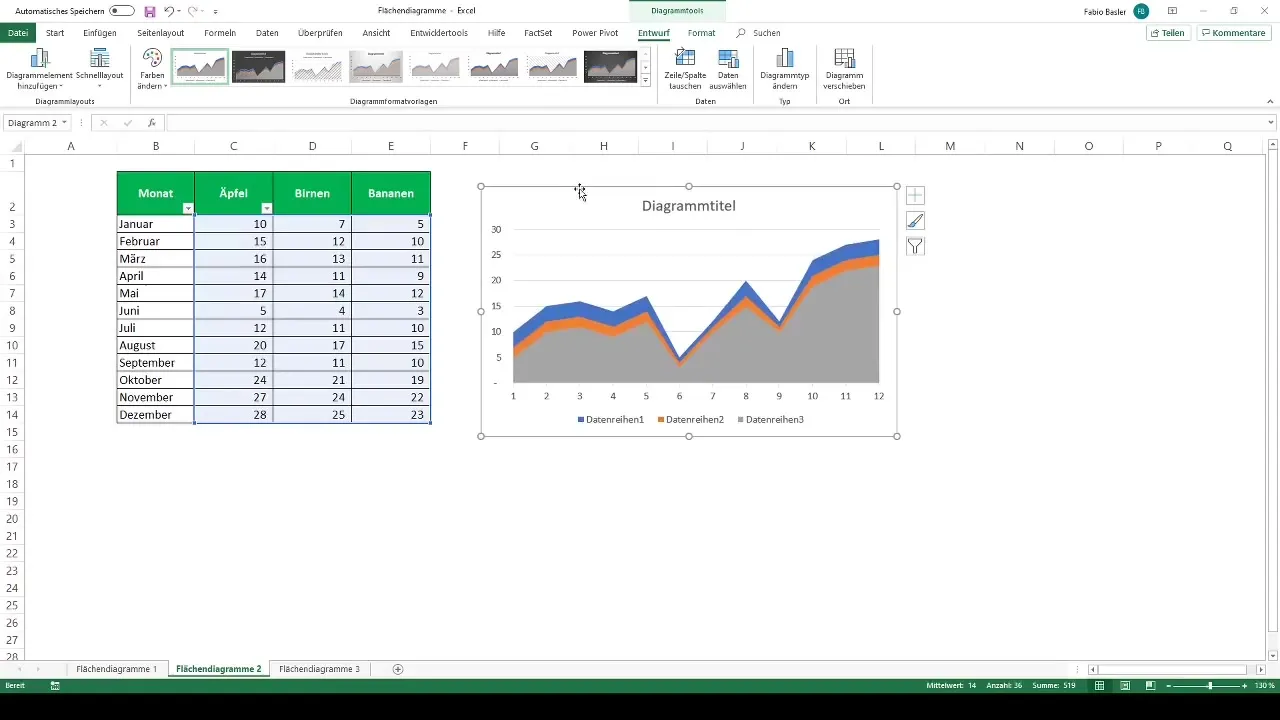Expand the formula bar chevron
Image resolution: width=1280 pixels, height=720 pixels.
pyautogui.click(x=1271, y=123)
